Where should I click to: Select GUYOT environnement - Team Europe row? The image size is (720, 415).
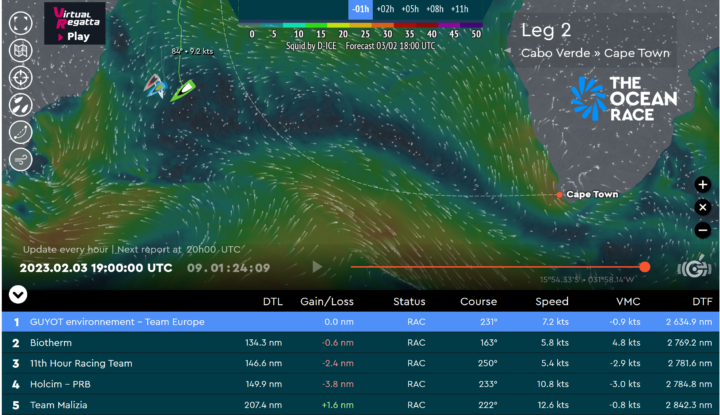[x=360, y=322]
